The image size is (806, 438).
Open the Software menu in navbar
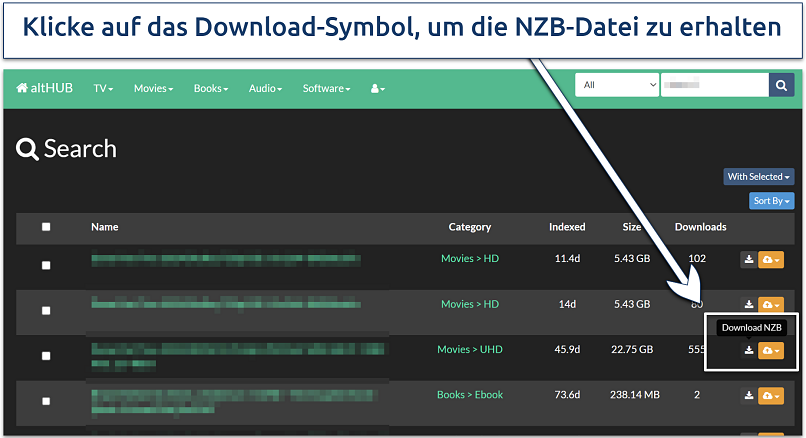pyautogui.click(x=326, y=88)
